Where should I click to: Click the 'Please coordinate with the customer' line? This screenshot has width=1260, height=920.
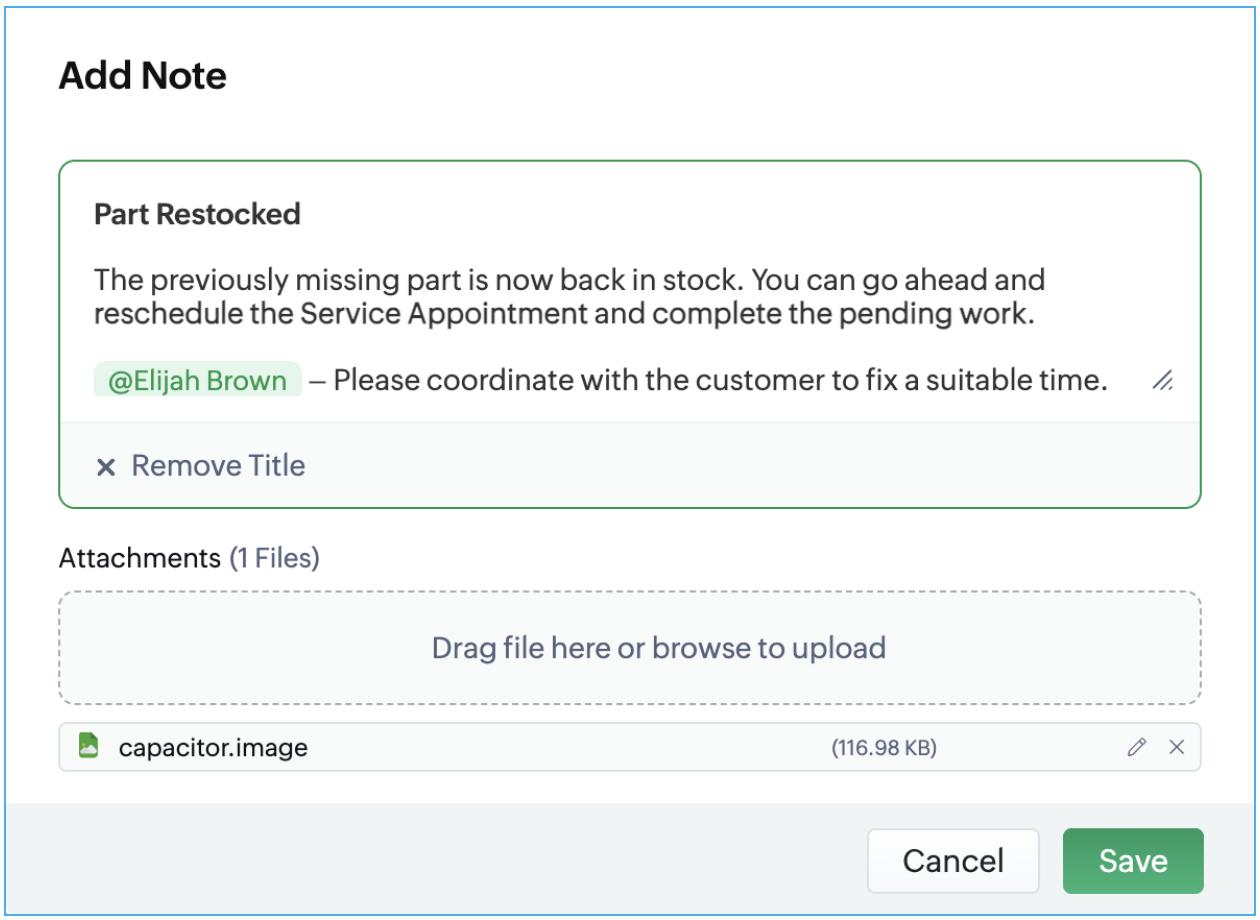coord(720,381)
